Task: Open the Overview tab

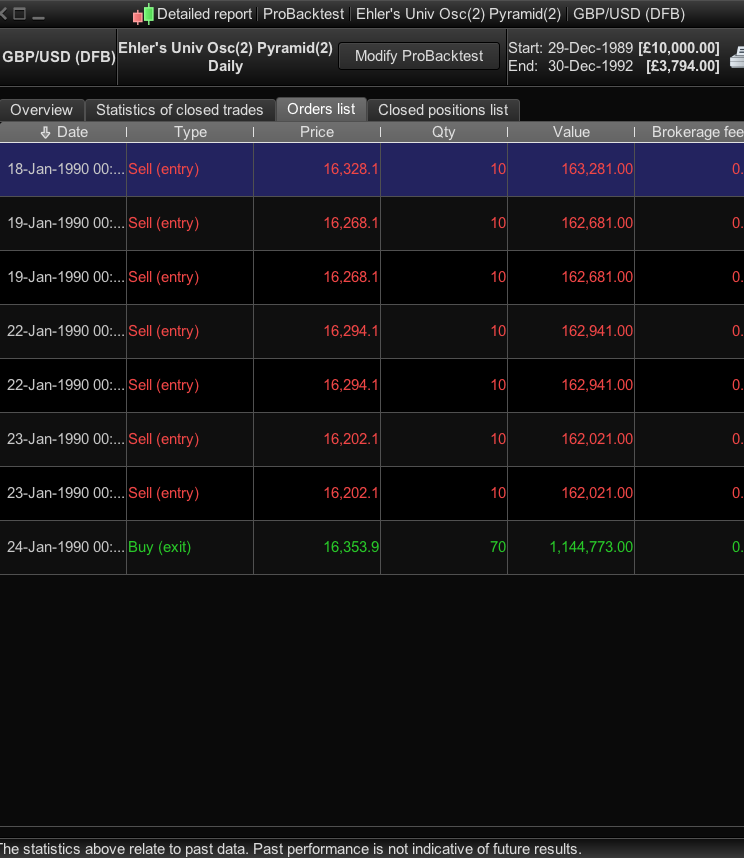Action: [42, 110]
